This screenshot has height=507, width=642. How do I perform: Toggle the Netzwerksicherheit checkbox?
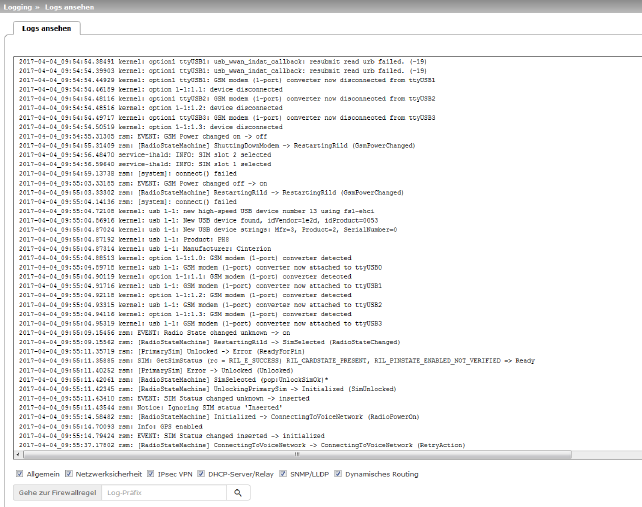(69, 473)
